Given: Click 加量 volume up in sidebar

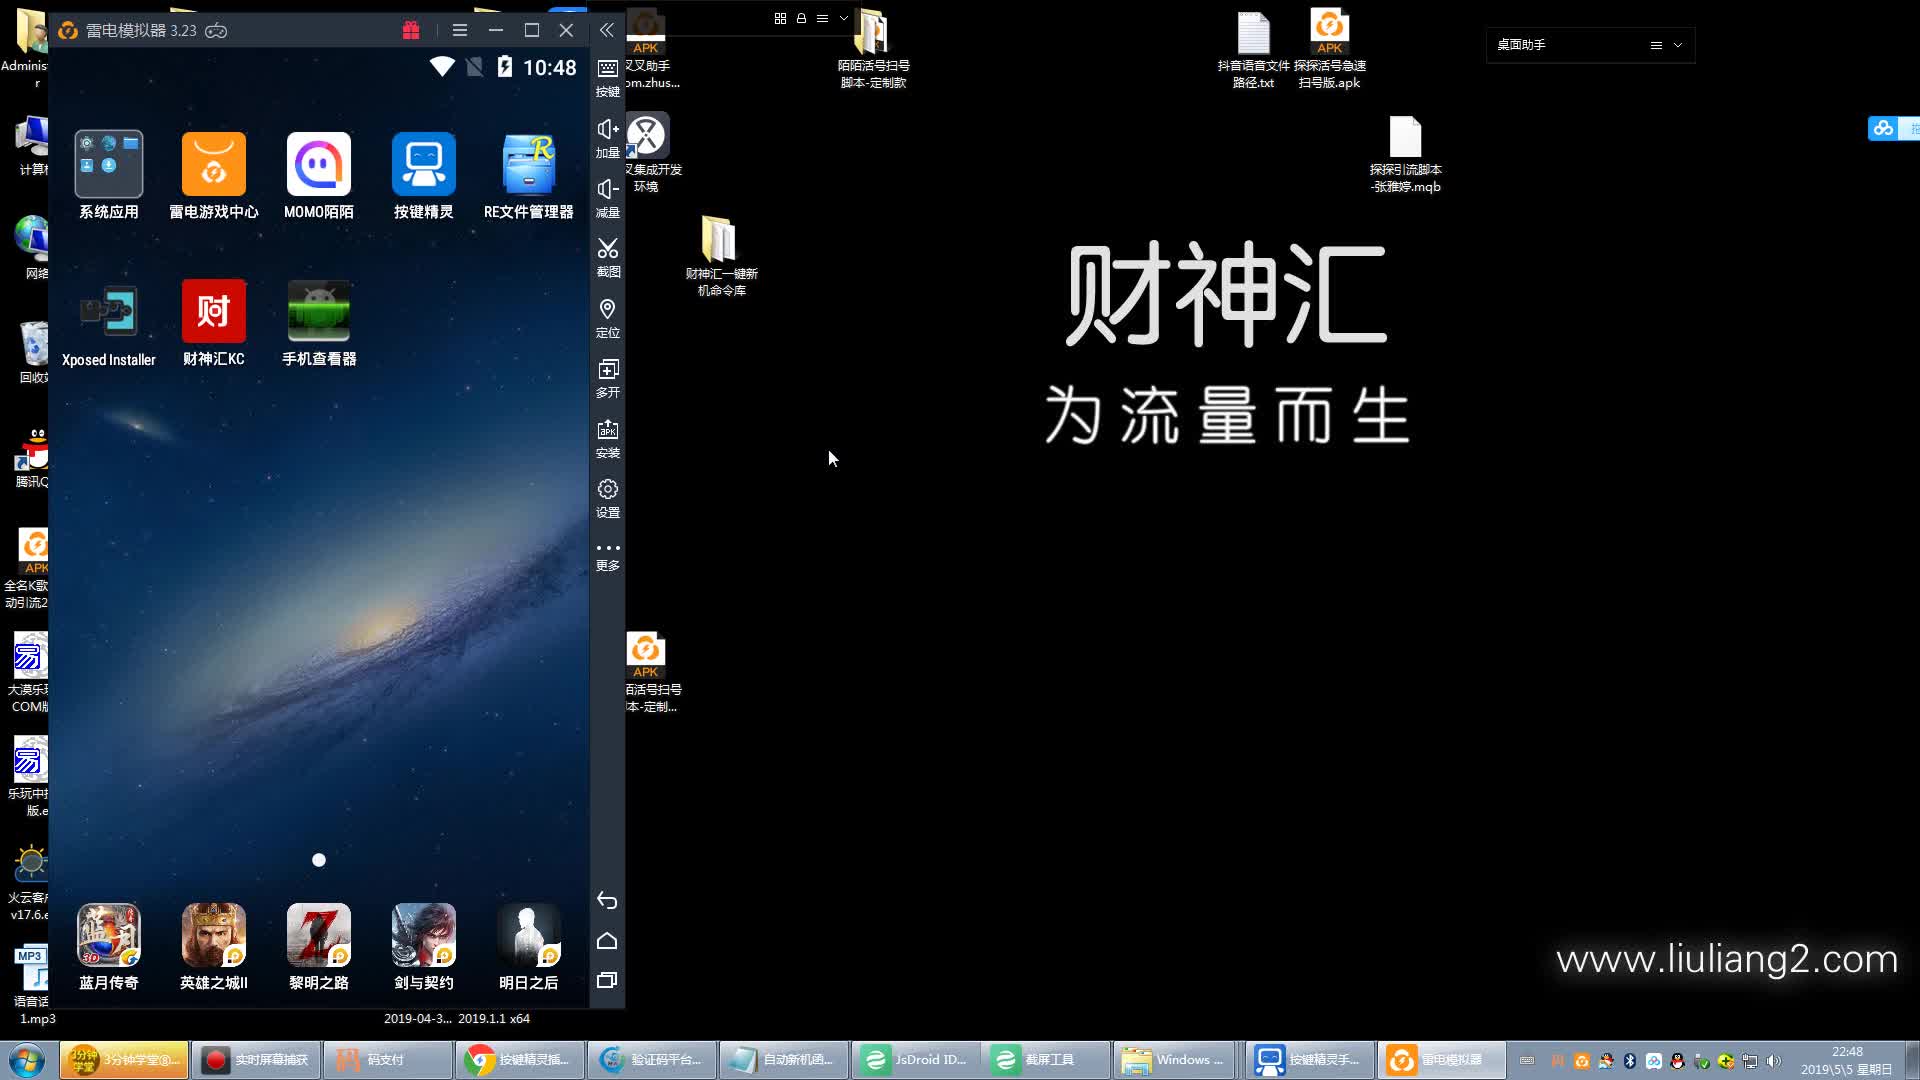Looking at the screenshot, I should click(607, 139).
